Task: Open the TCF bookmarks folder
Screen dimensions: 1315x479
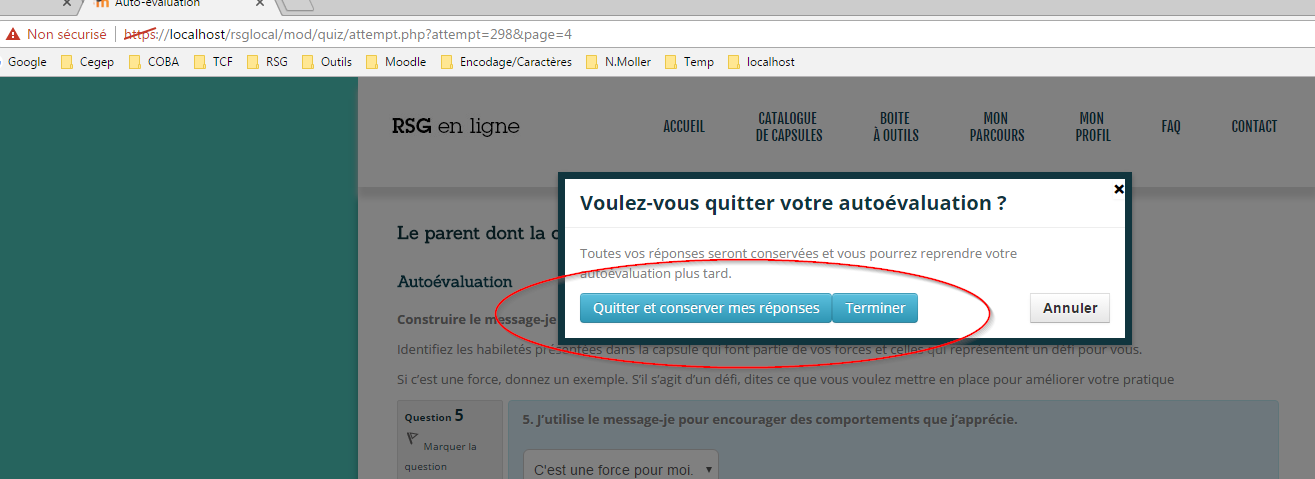Action: [213, 62]
